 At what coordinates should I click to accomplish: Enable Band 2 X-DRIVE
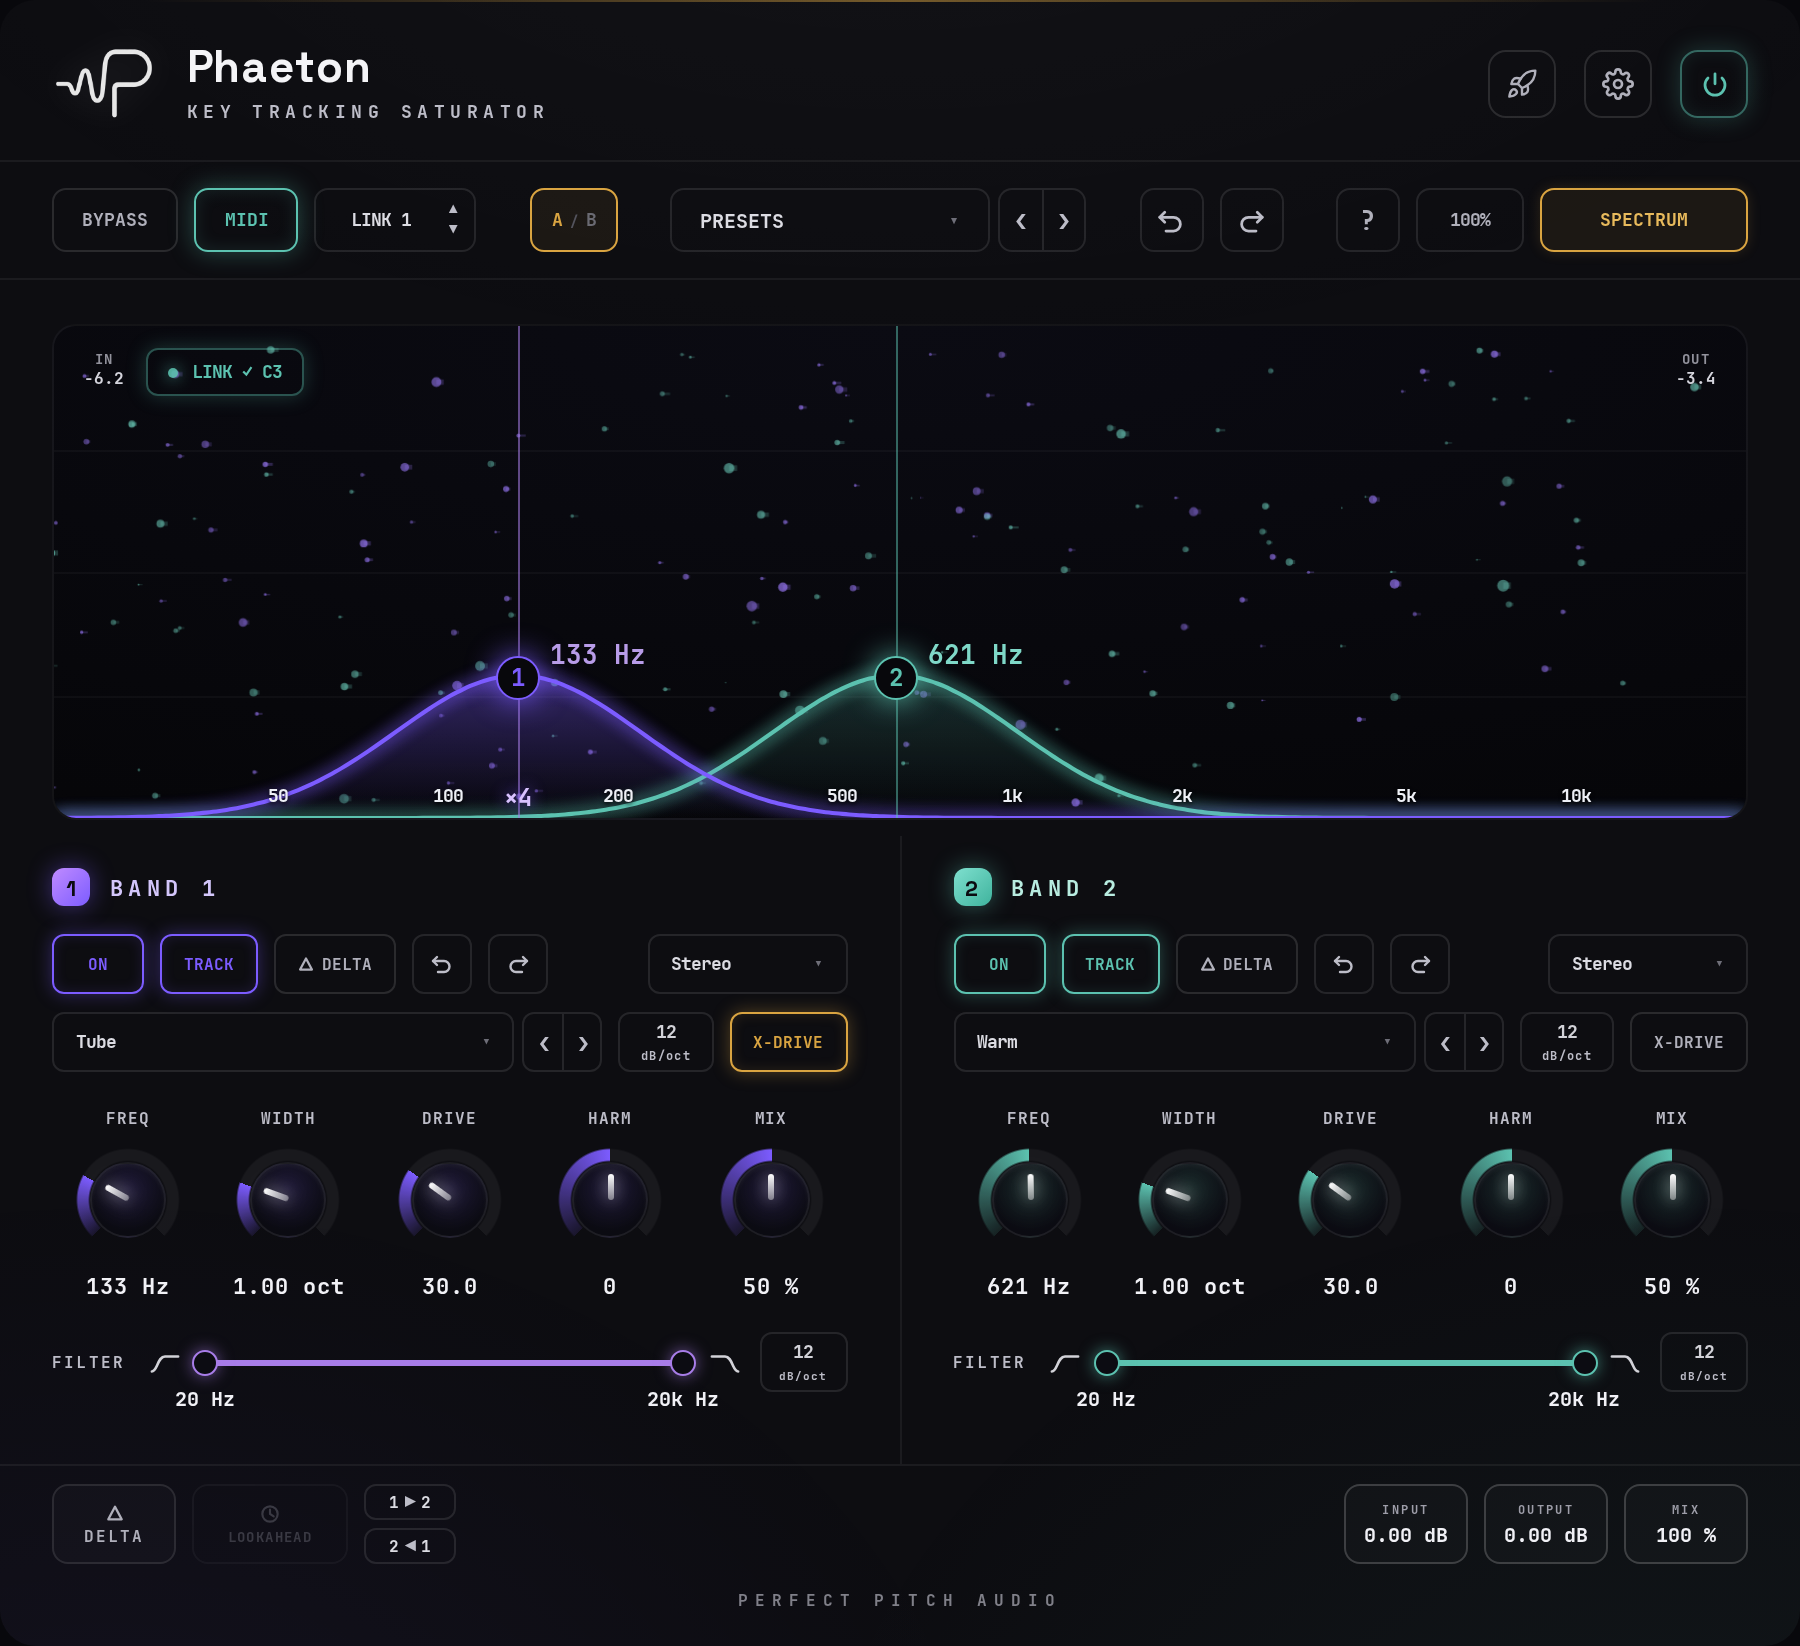(x=1689, y=1042)
